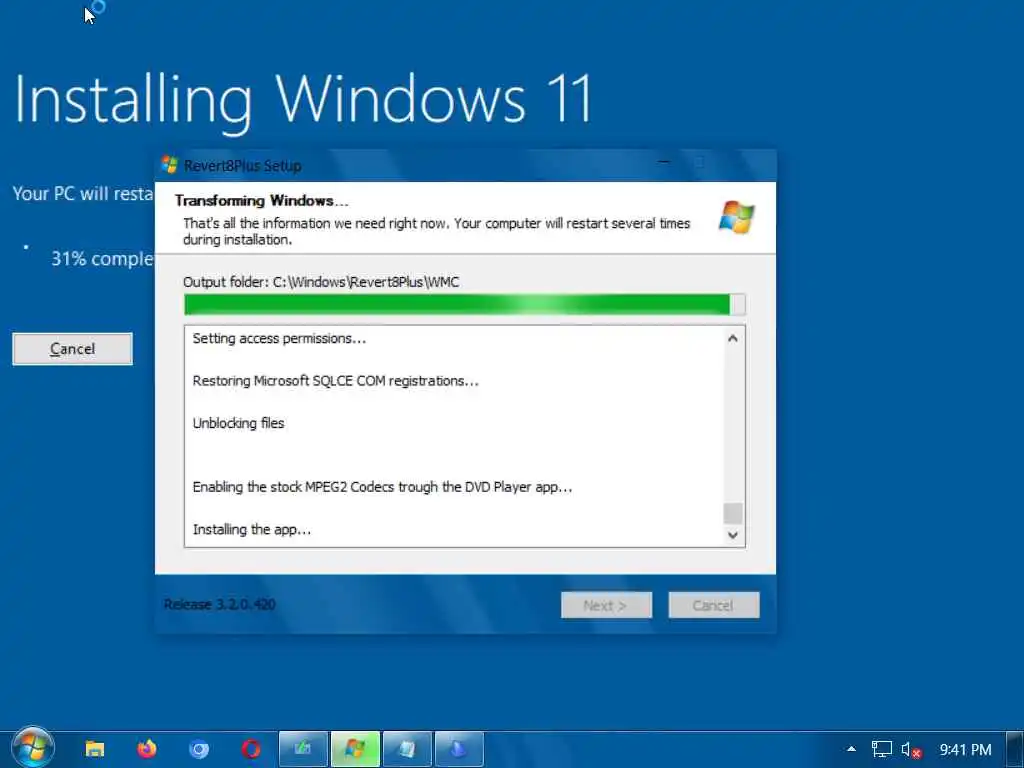
Task: Select the 'Unblocking files' log line
Action: (x=238, y=423)
